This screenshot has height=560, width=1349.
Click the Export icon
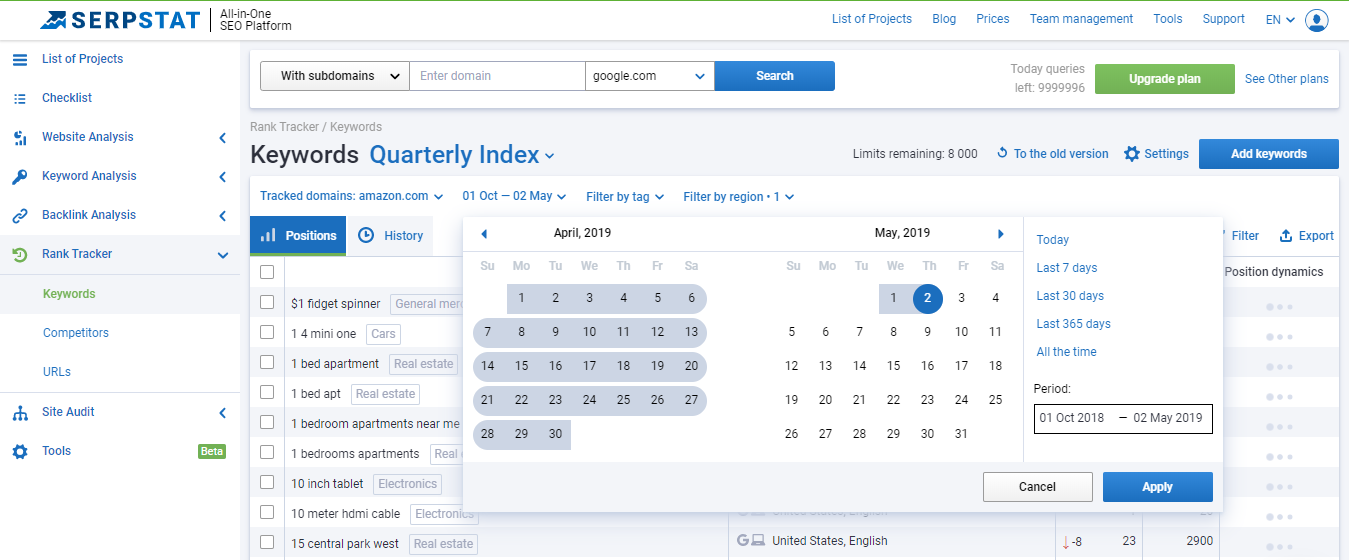point(1286,236)
